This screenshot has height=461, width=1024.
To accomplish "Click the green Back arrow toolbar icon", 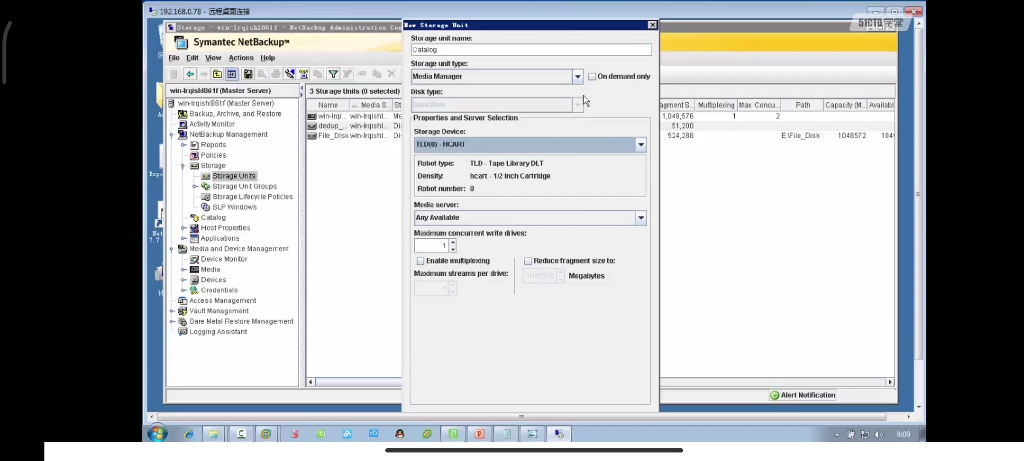I will point(189,74).
